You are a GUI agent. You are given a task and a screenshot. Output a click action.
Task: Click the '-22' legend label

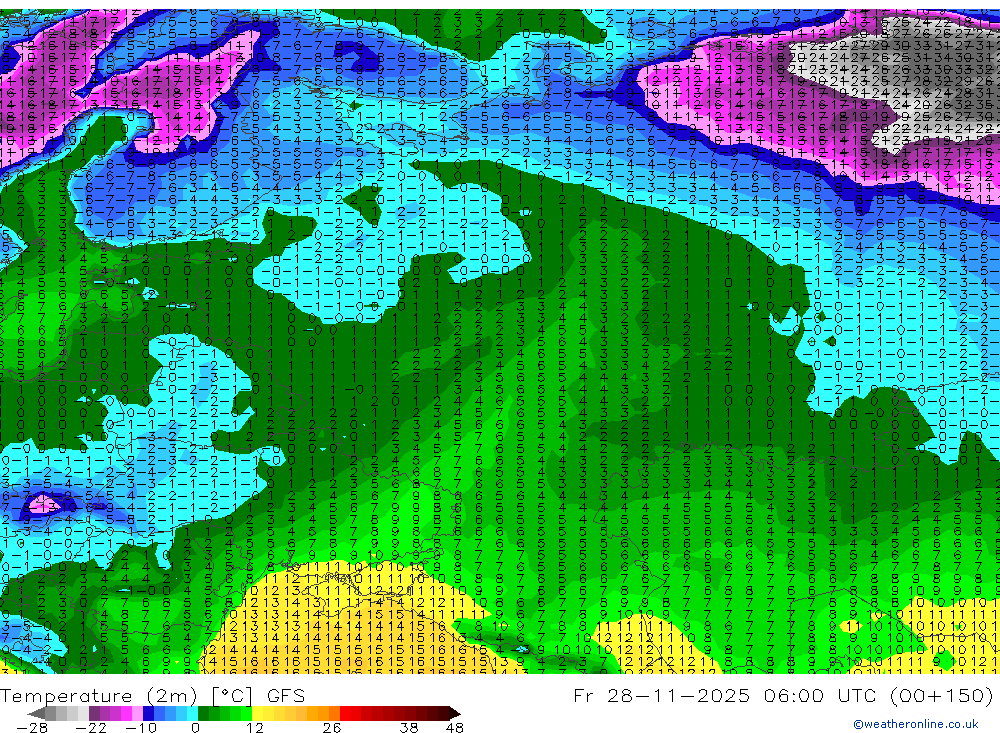[91, 728]
